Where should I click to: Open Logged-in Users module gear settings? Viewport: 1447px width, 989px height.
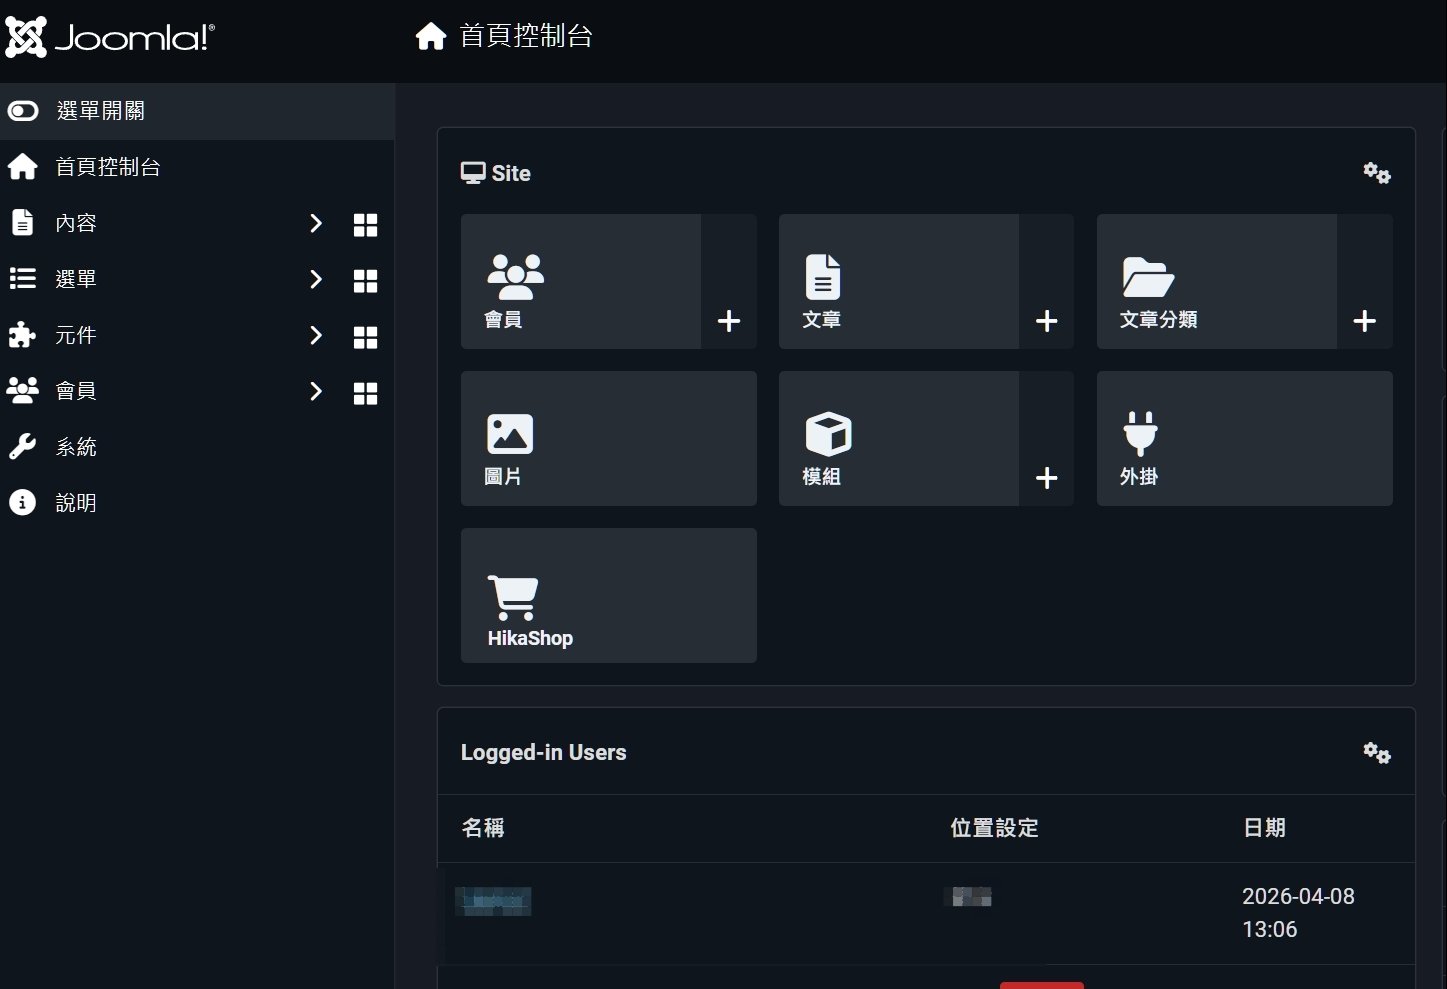(x=1377, y=752)
